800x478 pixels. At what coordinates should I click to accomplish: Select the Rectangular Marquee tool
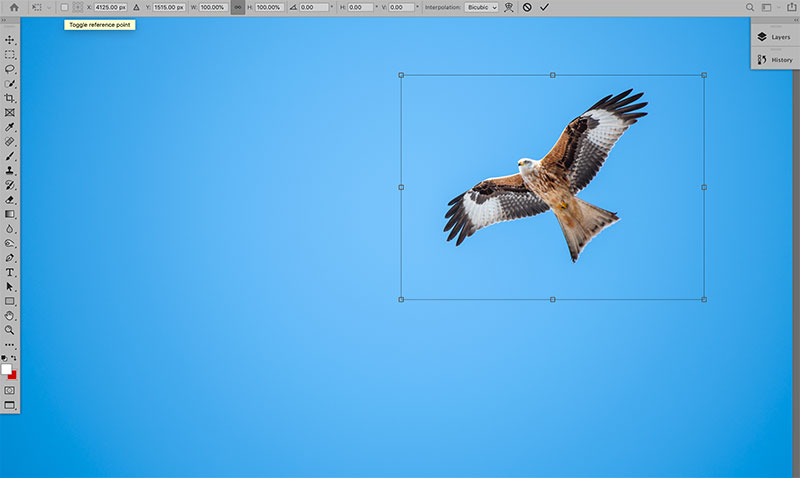10,55
